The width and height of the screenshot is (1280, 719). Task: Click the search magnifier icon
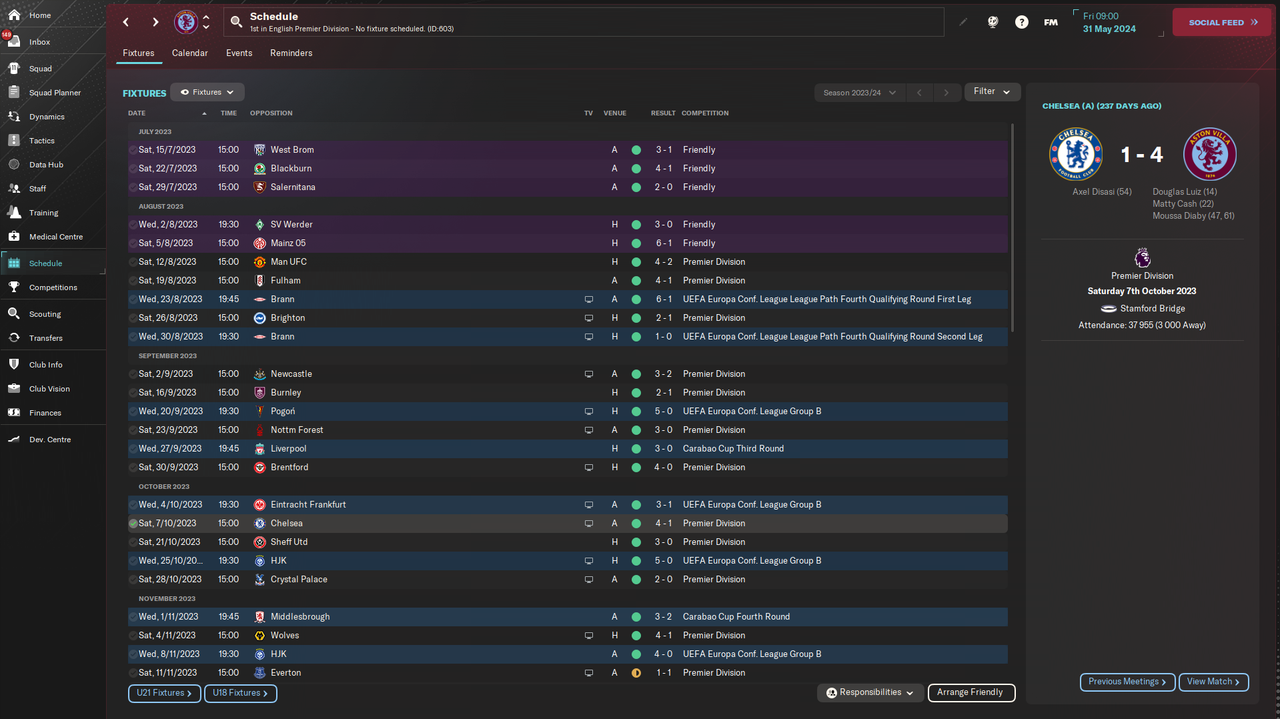point(236,22)
